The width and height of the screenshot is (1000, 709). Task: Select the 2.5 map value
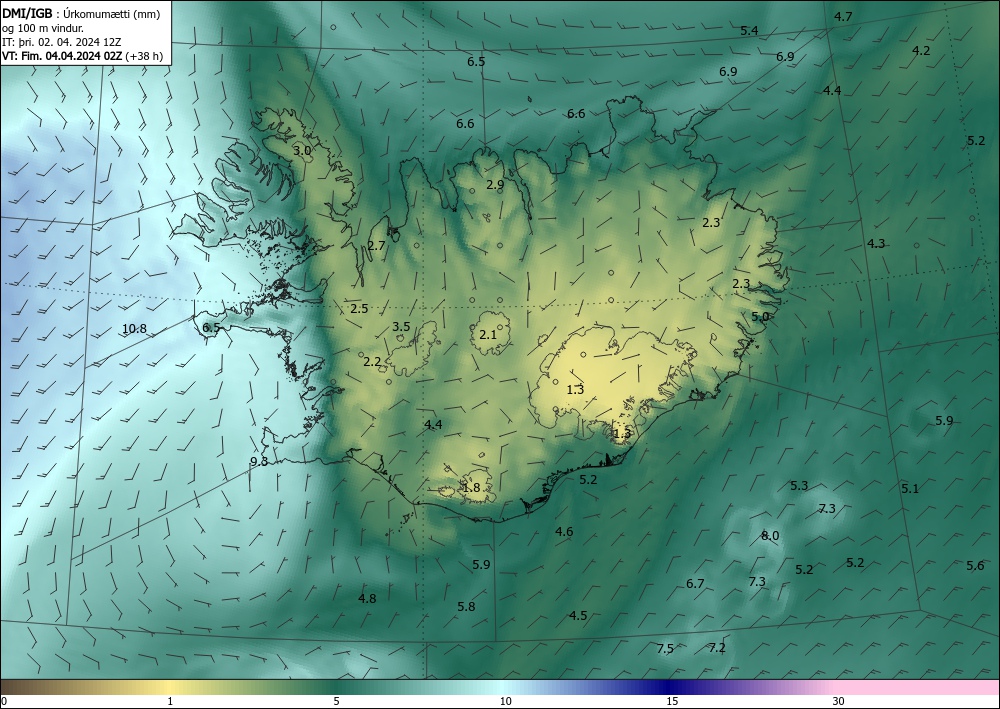click(359, 309)
